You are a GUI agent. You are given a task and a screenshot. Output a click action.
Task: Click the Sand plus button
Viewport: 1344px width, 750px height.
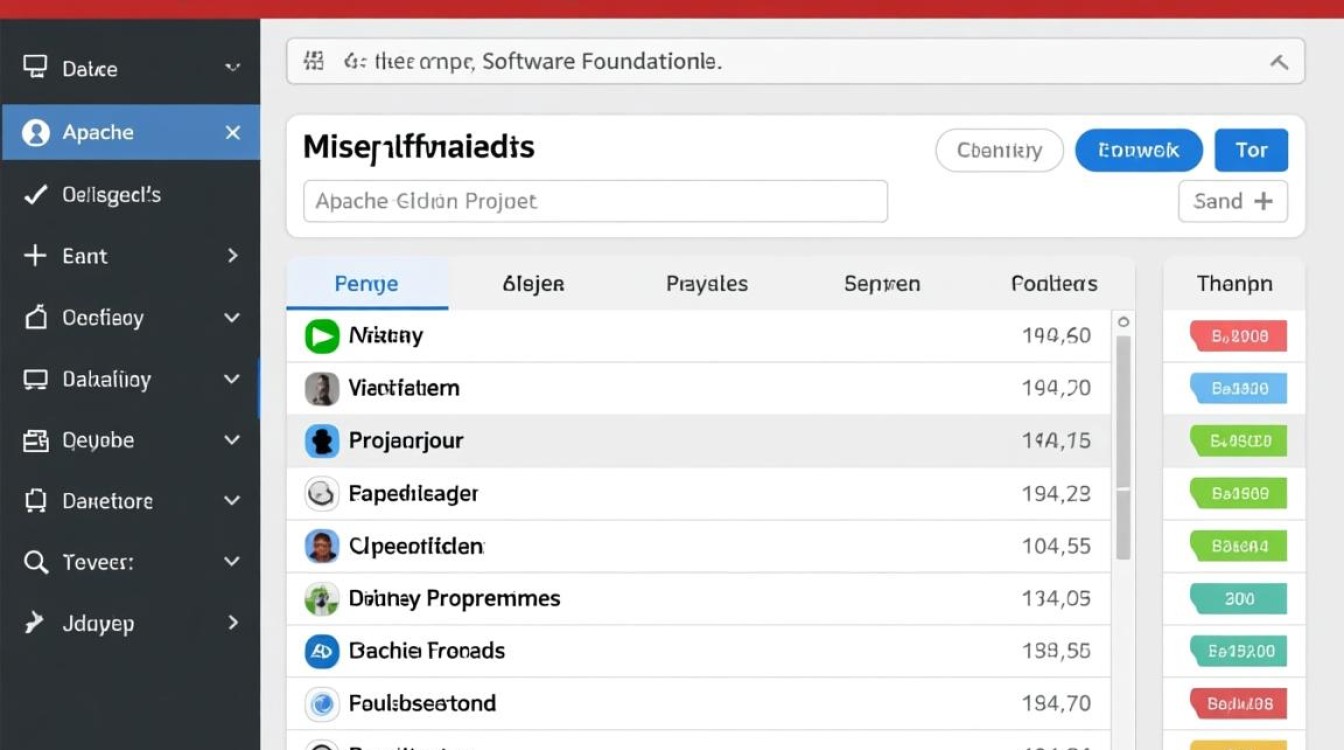[1232, 201]
